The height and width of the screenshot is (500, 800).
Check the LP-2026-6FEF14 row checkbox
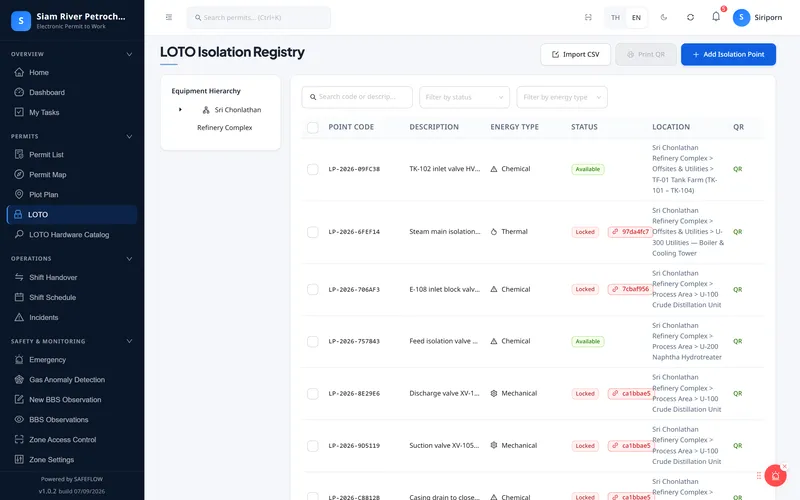click(313, 232)
